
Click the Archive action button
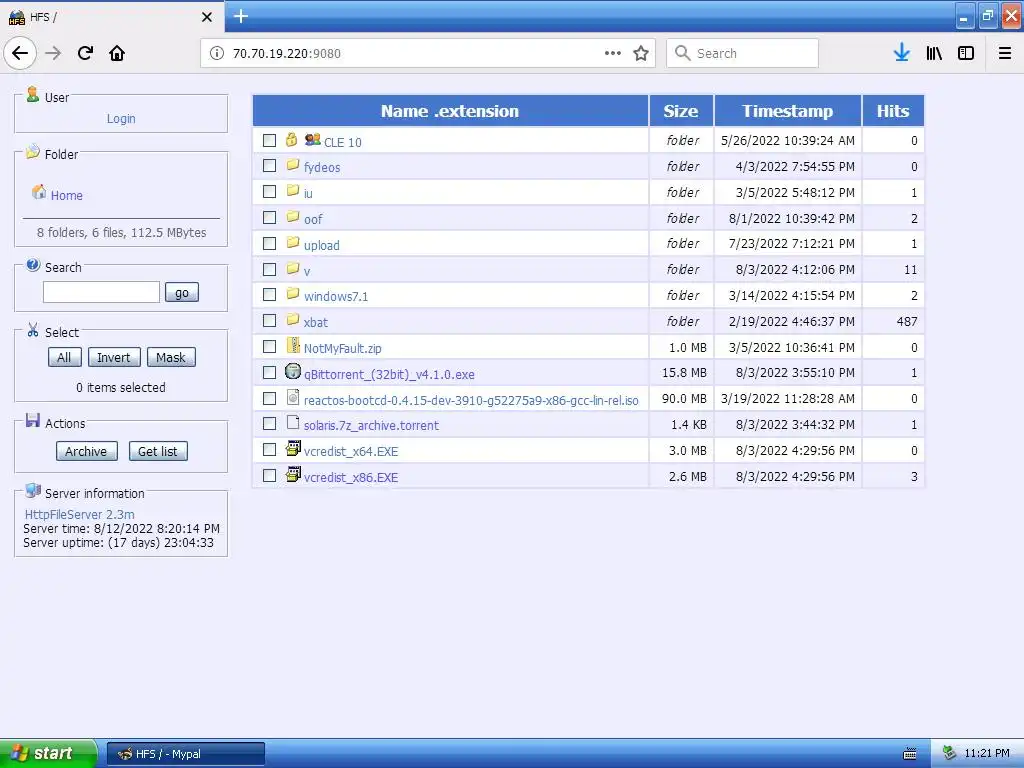pos(86,451)
